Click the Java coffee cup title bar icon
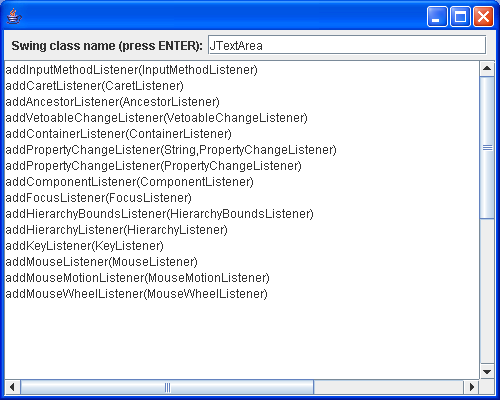 click(14, 16)
